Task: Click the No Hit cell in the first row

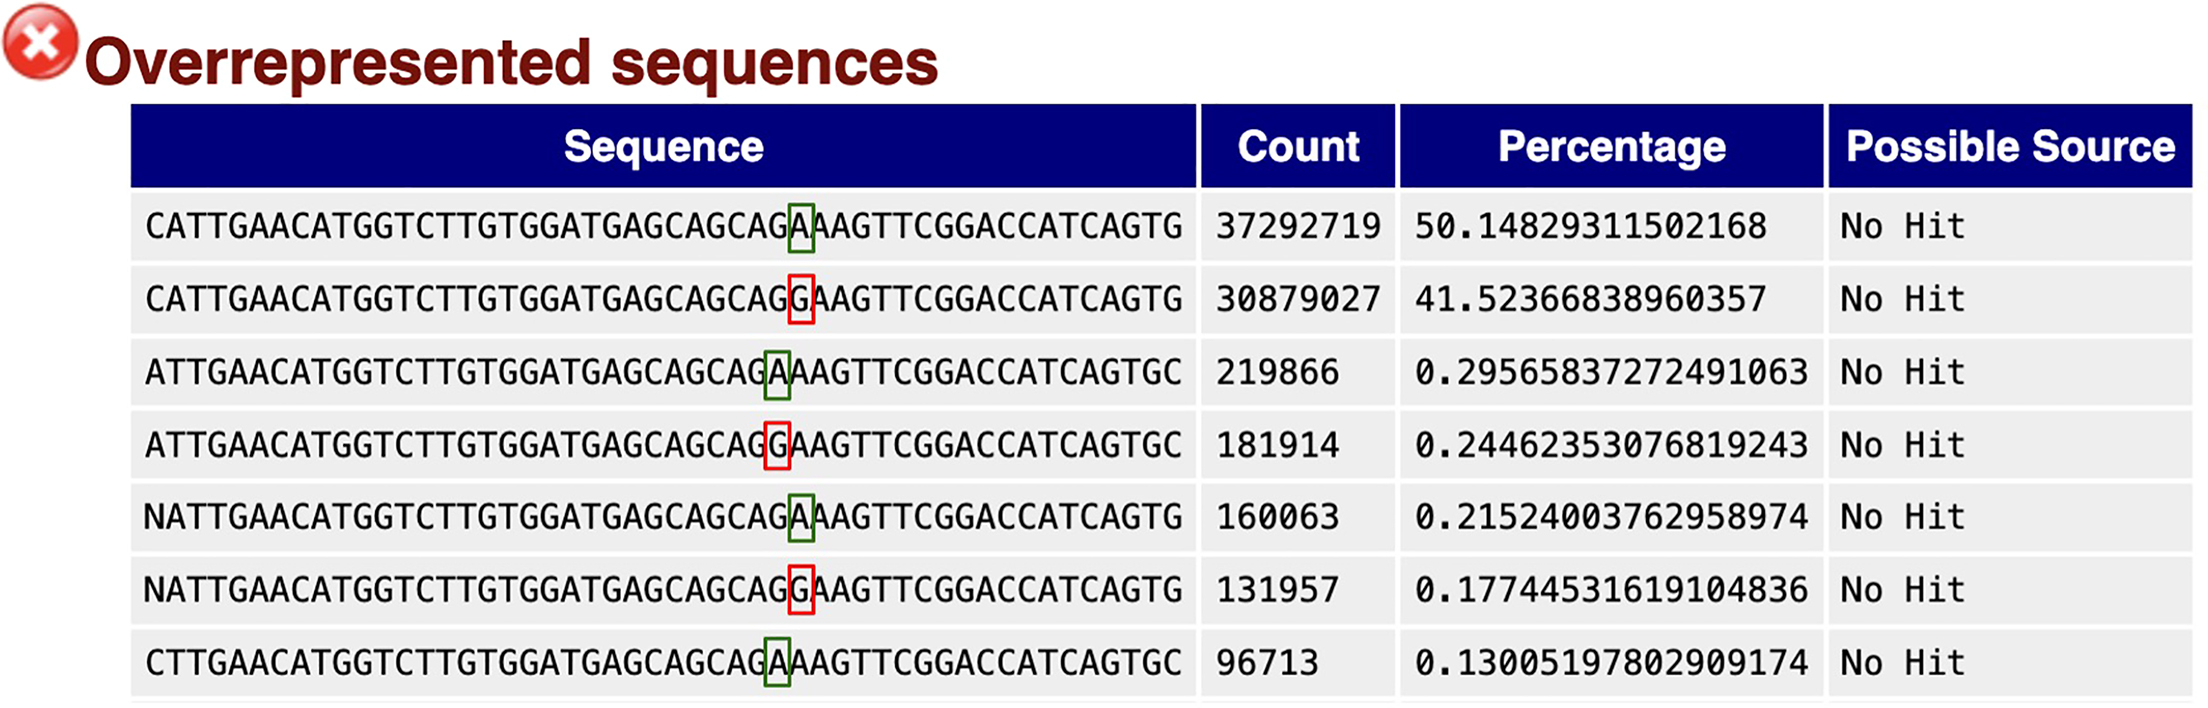Action: pos(1902,227)
